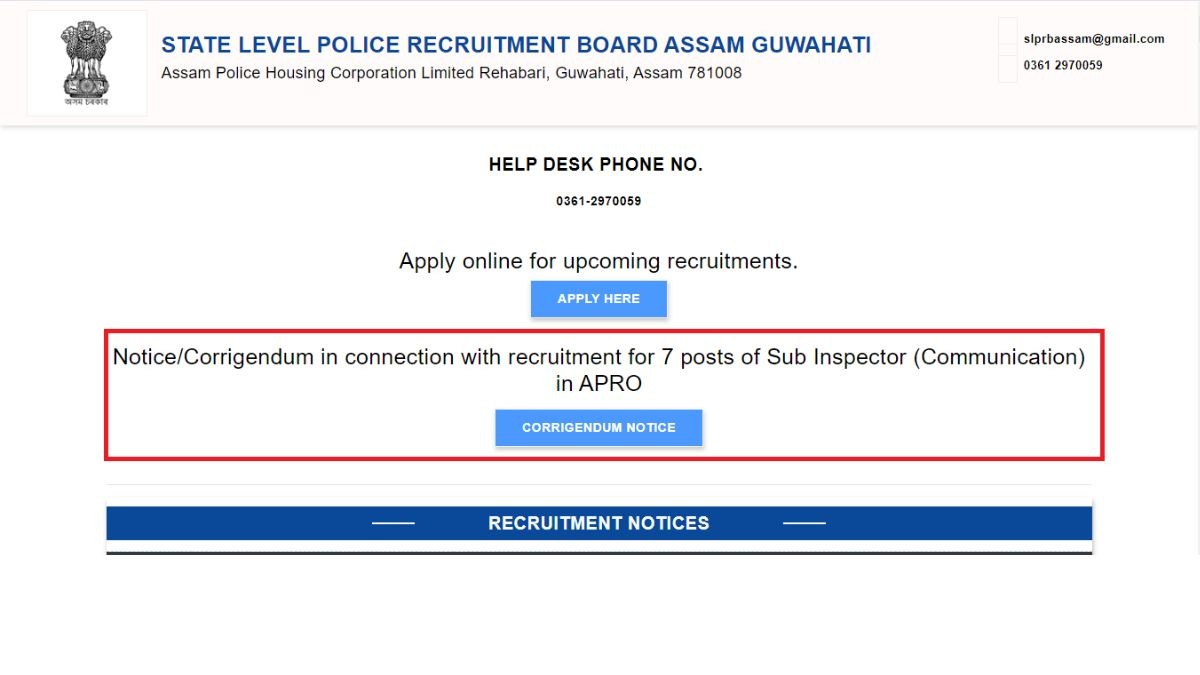Click the dash right of RECRUITMENT NOTICES
This screenshot has height=675, width=1200.
[x=804, y=523]
